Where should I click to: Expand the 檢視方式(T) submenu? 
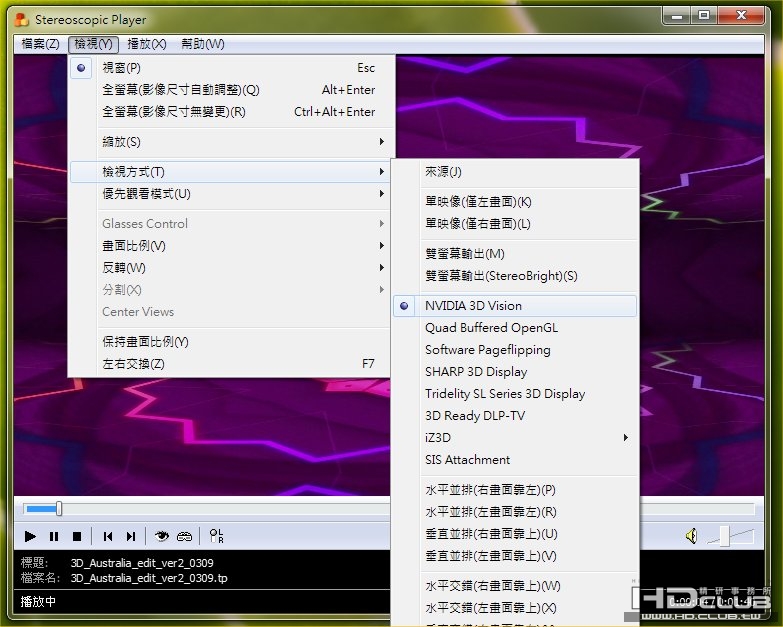pyautogui.click(x=231, y=172)
